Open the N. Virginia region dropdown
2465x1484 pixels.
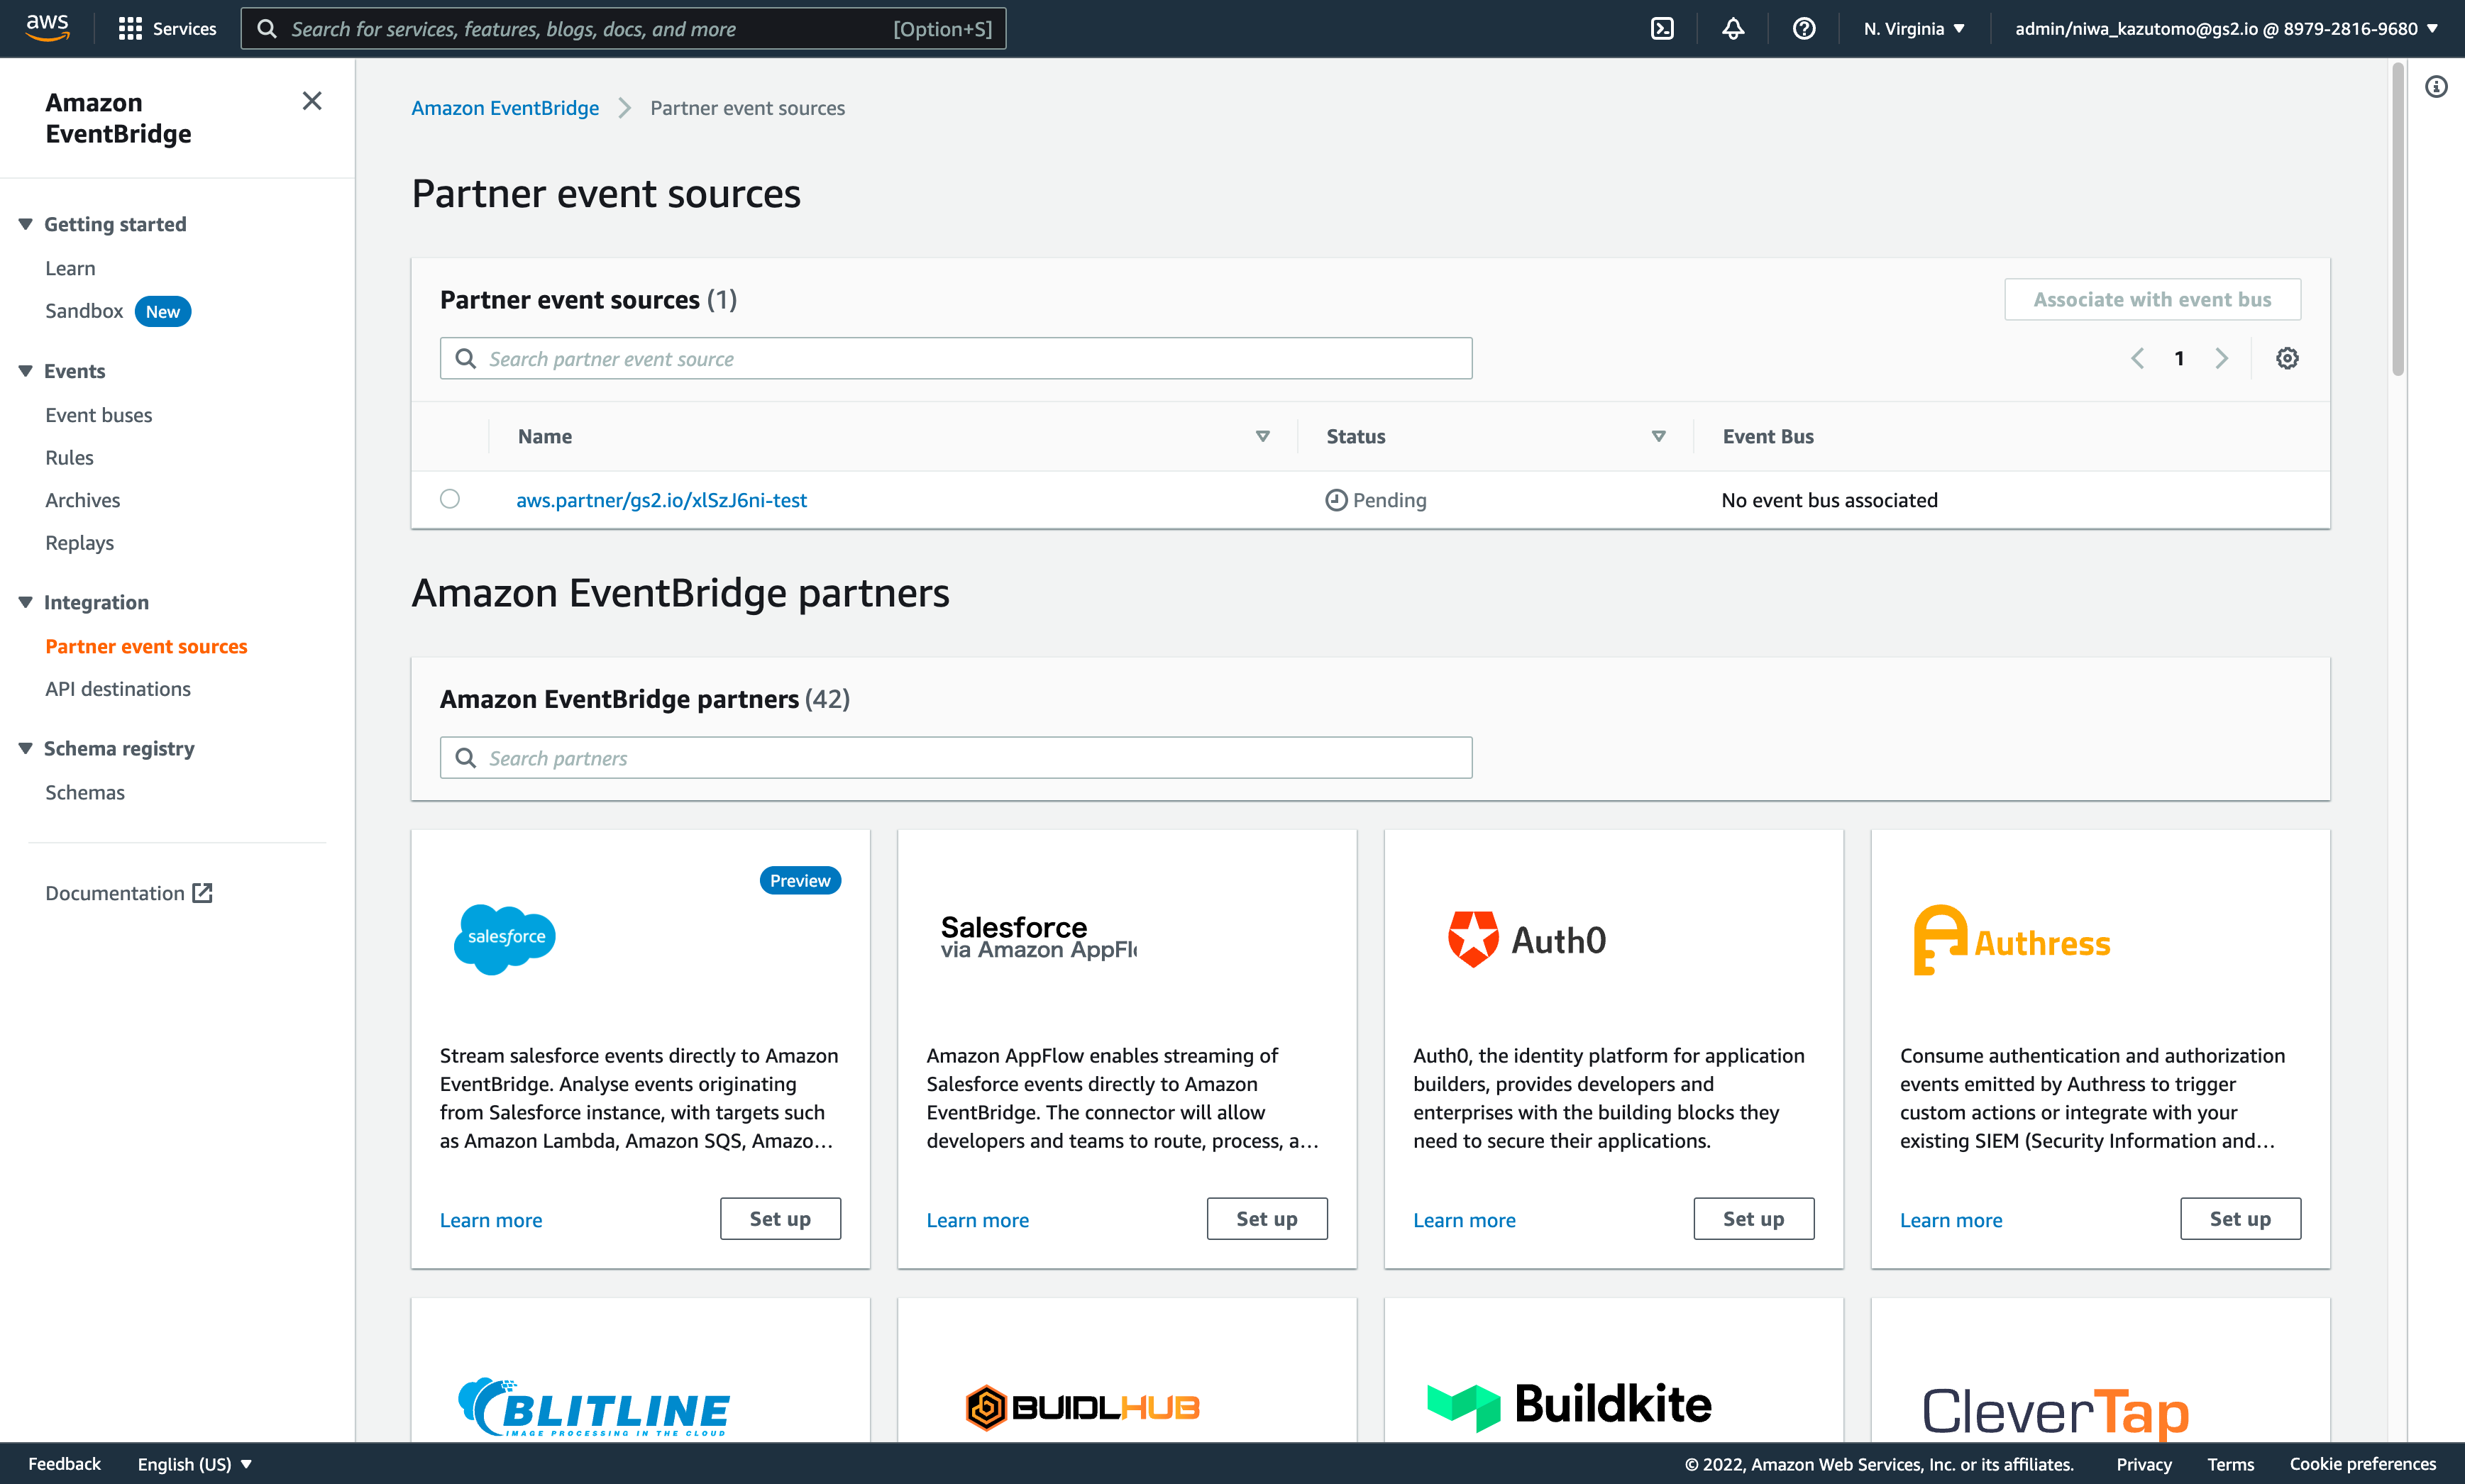pos(1914,29)
